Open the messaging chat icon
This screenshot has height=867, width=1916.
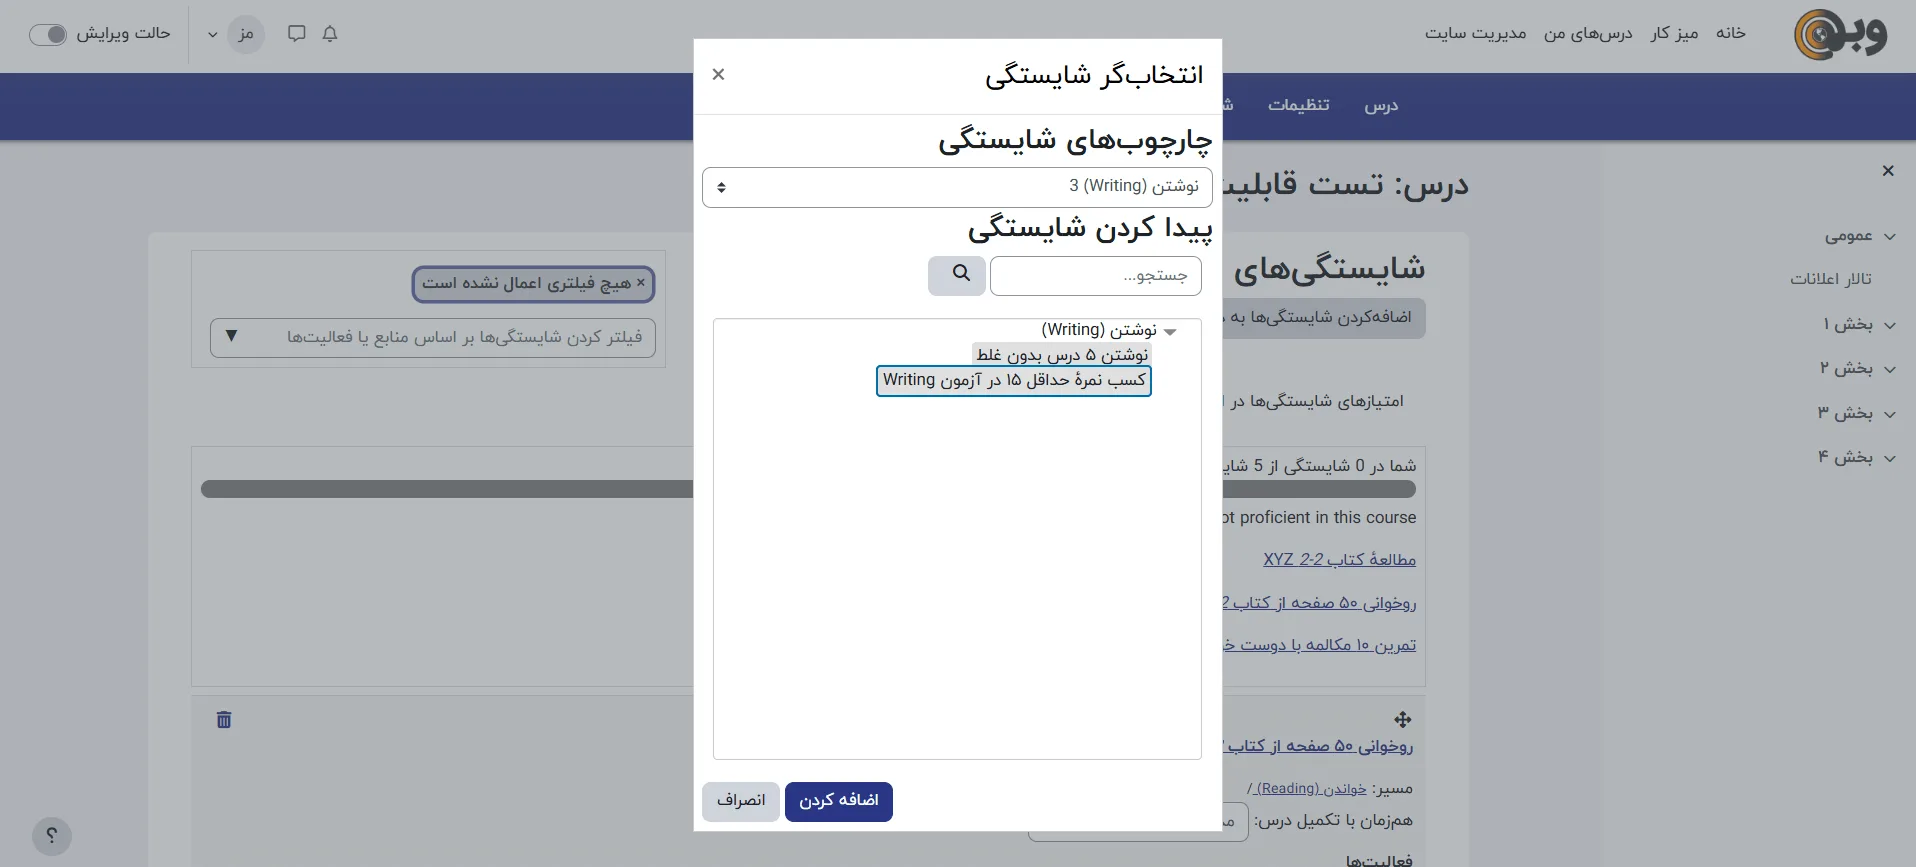296,34
